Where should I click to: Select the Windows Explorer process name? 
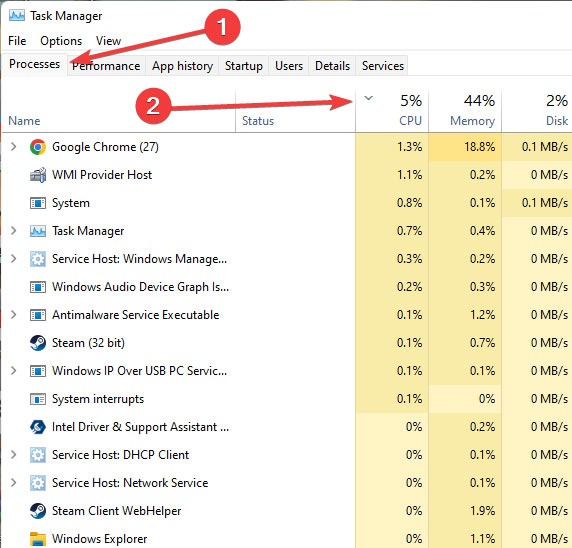tap(100, 539)
